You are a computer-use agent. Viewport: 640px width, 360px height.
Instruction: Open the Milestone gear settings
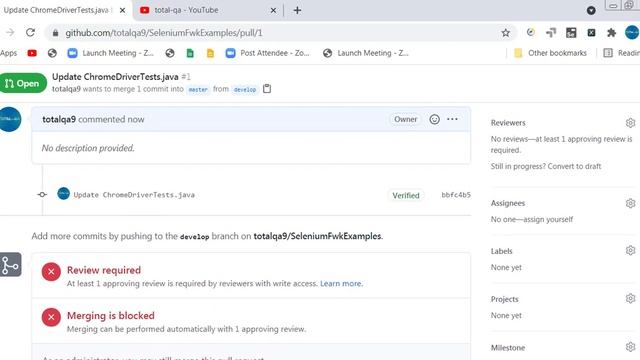coord(630,347)
